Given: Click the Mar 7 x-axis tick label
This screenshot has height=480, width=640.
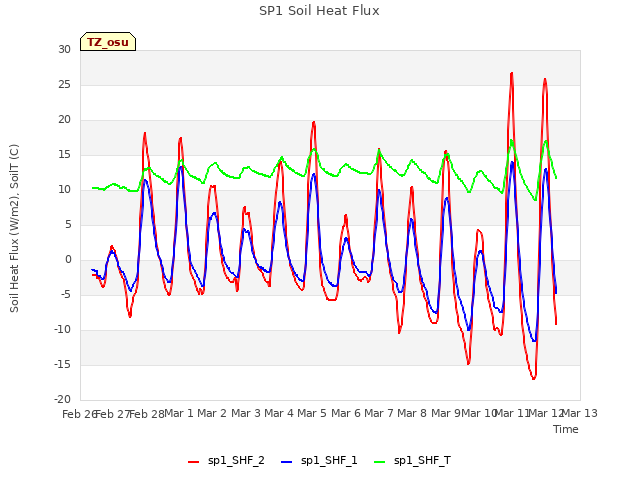Looking at the screenshot, I should tap(379, 413).
